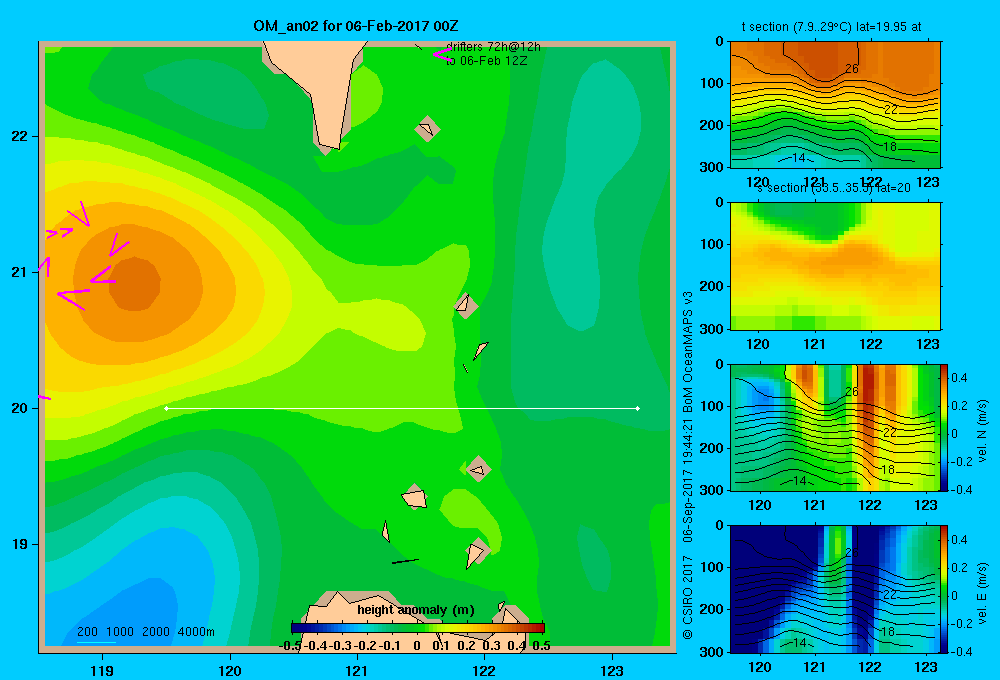
Task: Click the 26 contour label in temperature section
Action: pos(852,68)
